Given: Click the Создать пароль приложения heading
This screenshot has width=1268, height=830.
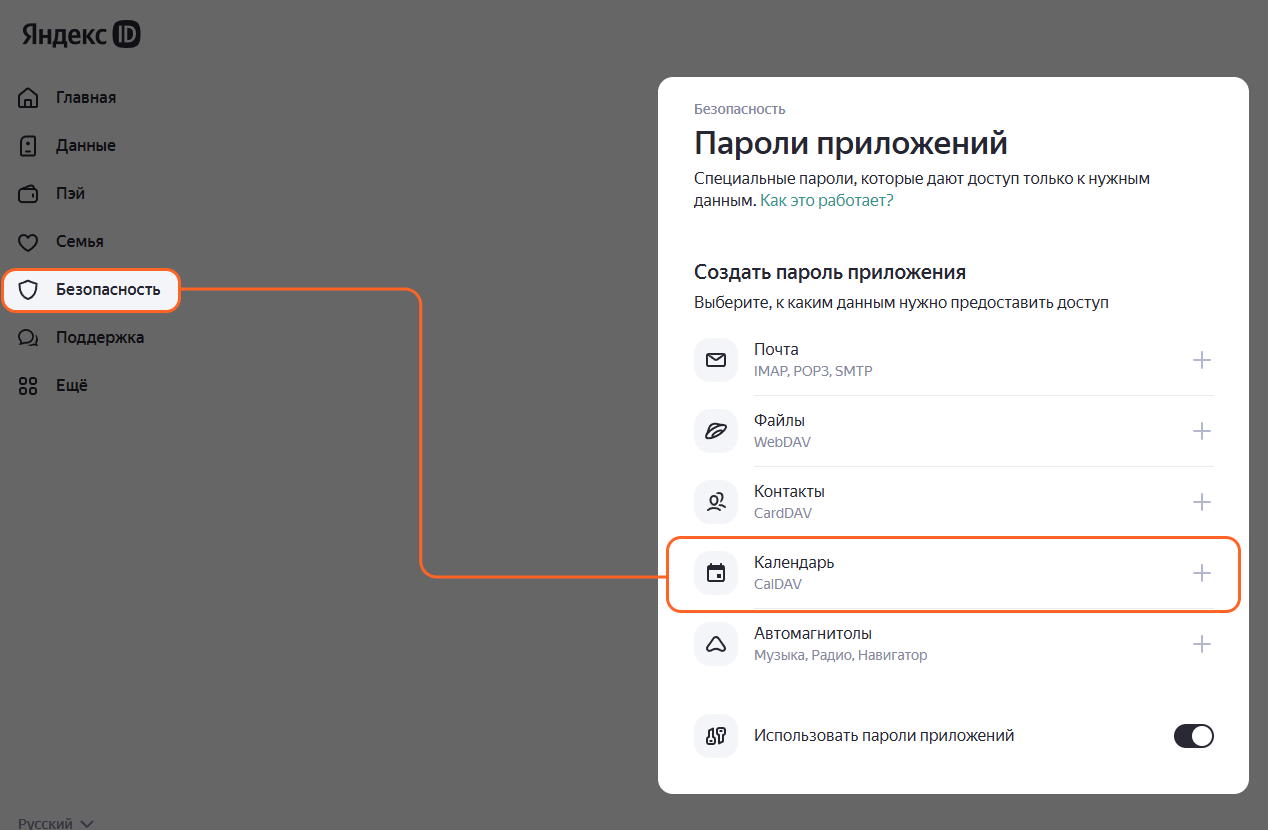Looking at the screenshot, I should point(830,272).
